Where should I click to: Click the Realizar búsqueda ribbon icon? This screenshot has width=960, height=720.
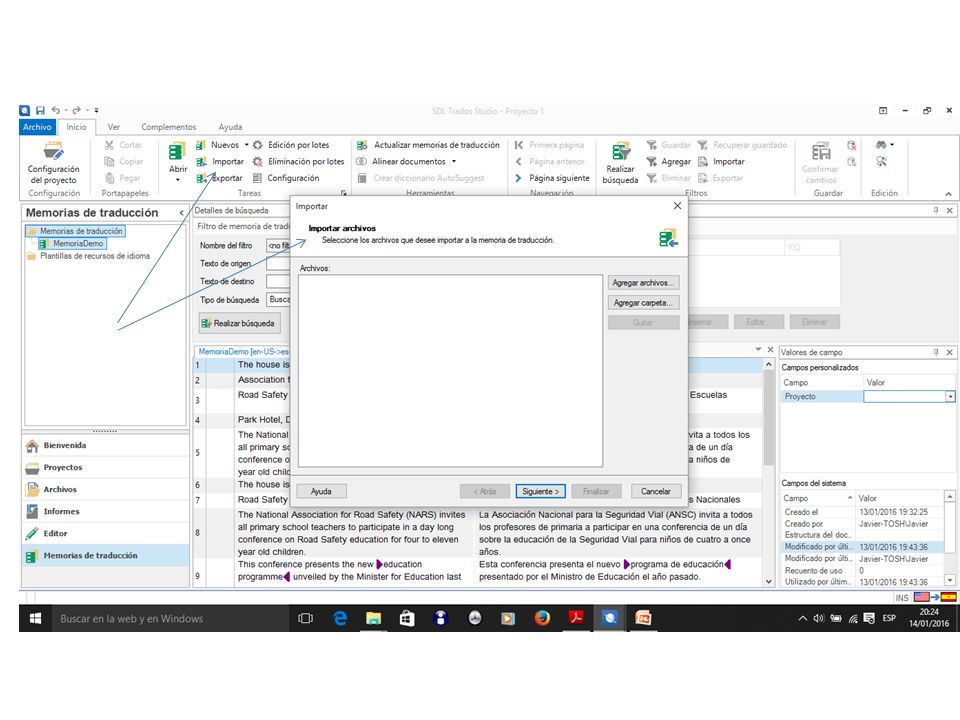620,151
